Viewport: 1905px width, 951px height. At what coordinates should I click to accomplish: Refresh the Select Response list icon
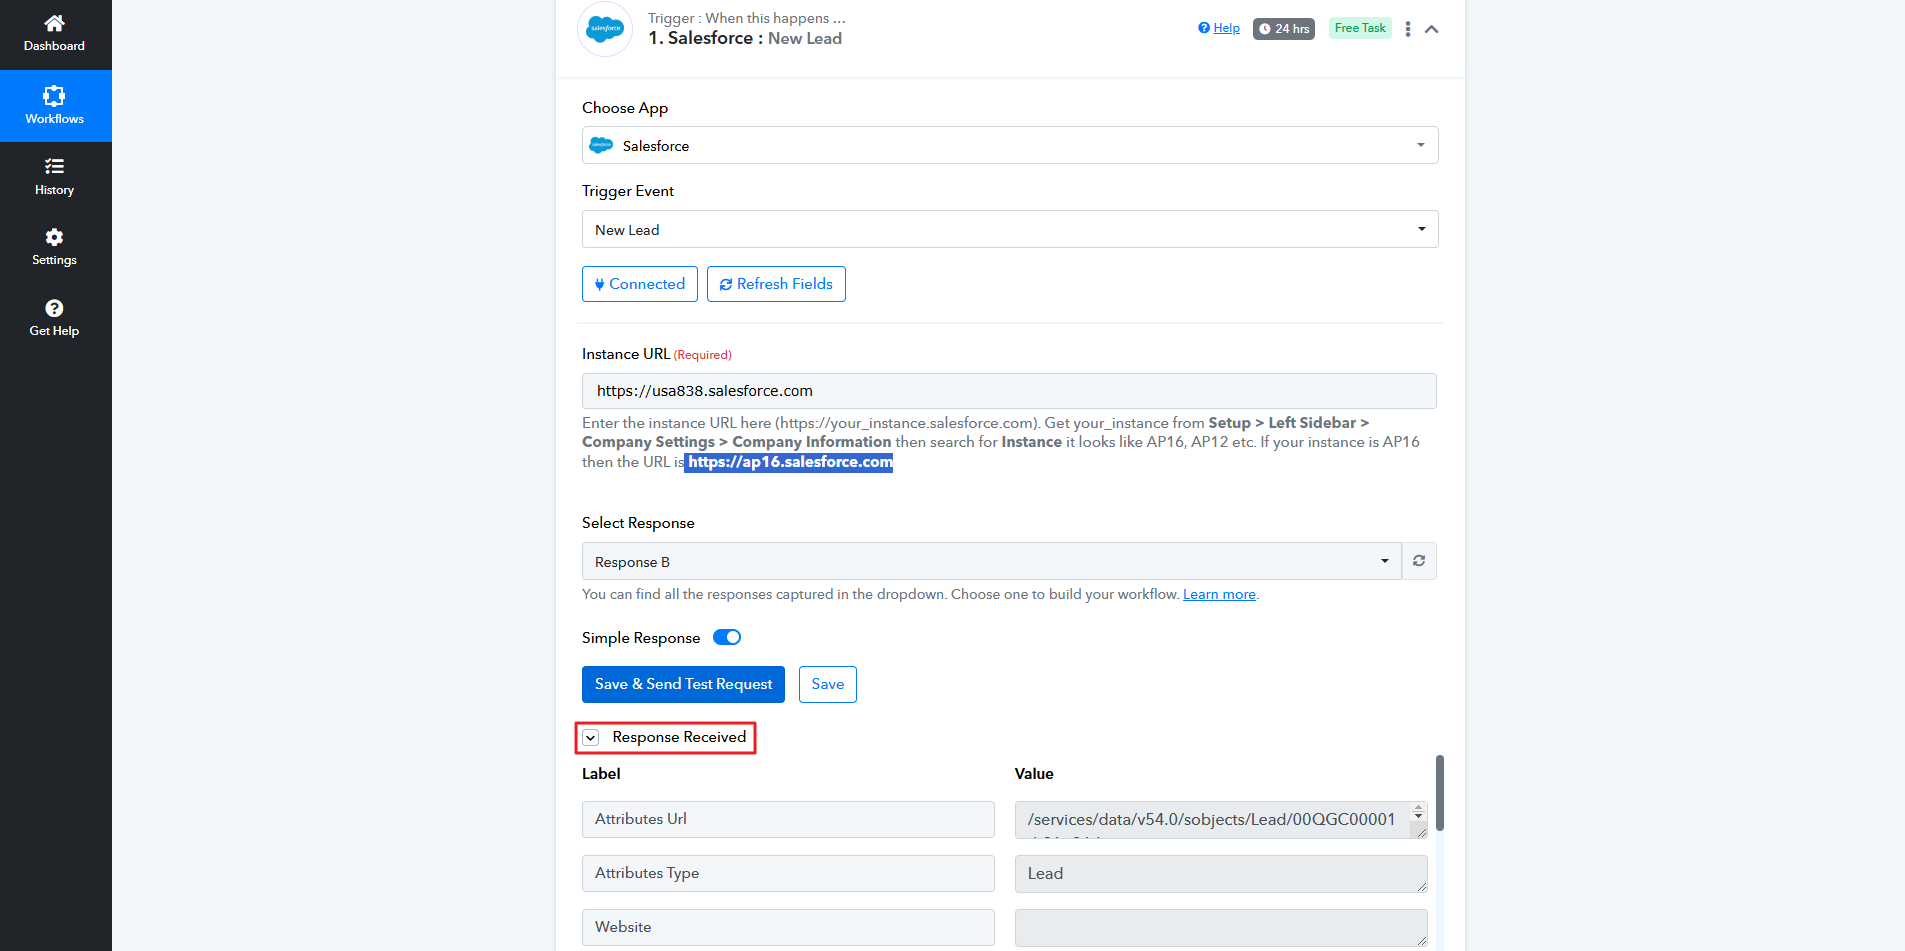(1419, 561)
